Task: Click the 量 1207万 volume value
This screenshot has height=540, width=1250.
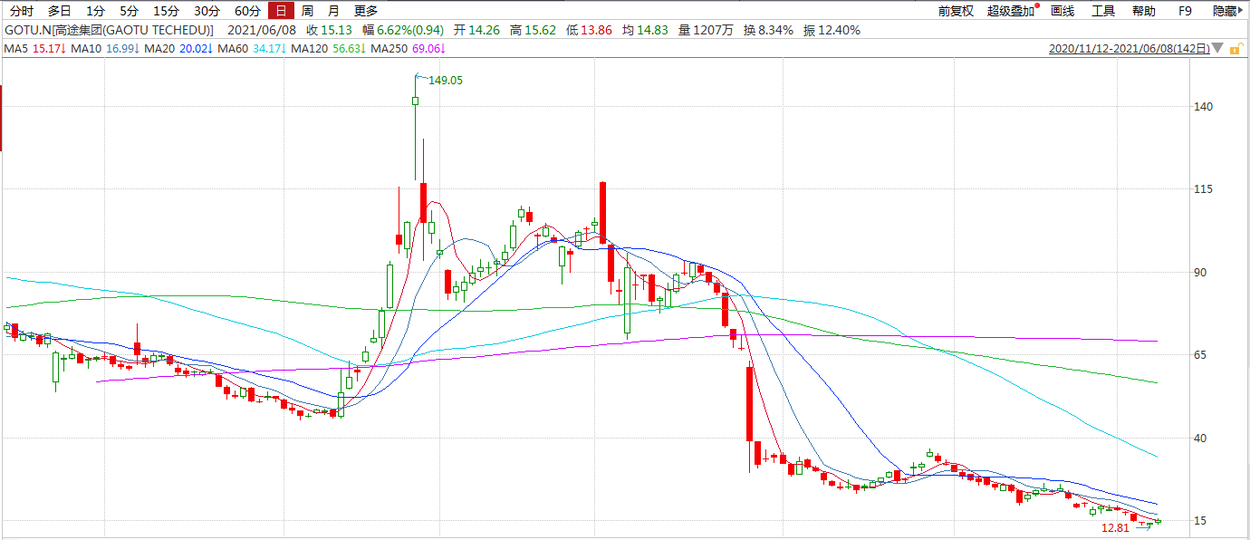Action: 706,30
